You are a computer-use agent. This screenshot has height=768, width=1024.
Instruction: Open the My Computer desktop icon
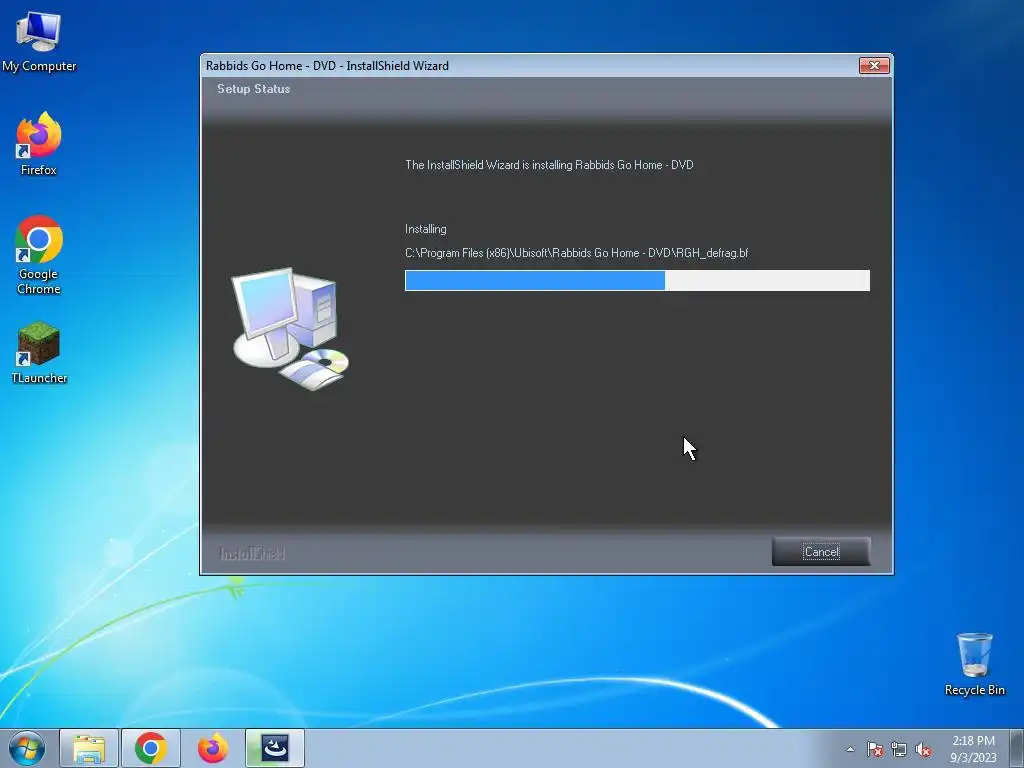coord(39,42)
